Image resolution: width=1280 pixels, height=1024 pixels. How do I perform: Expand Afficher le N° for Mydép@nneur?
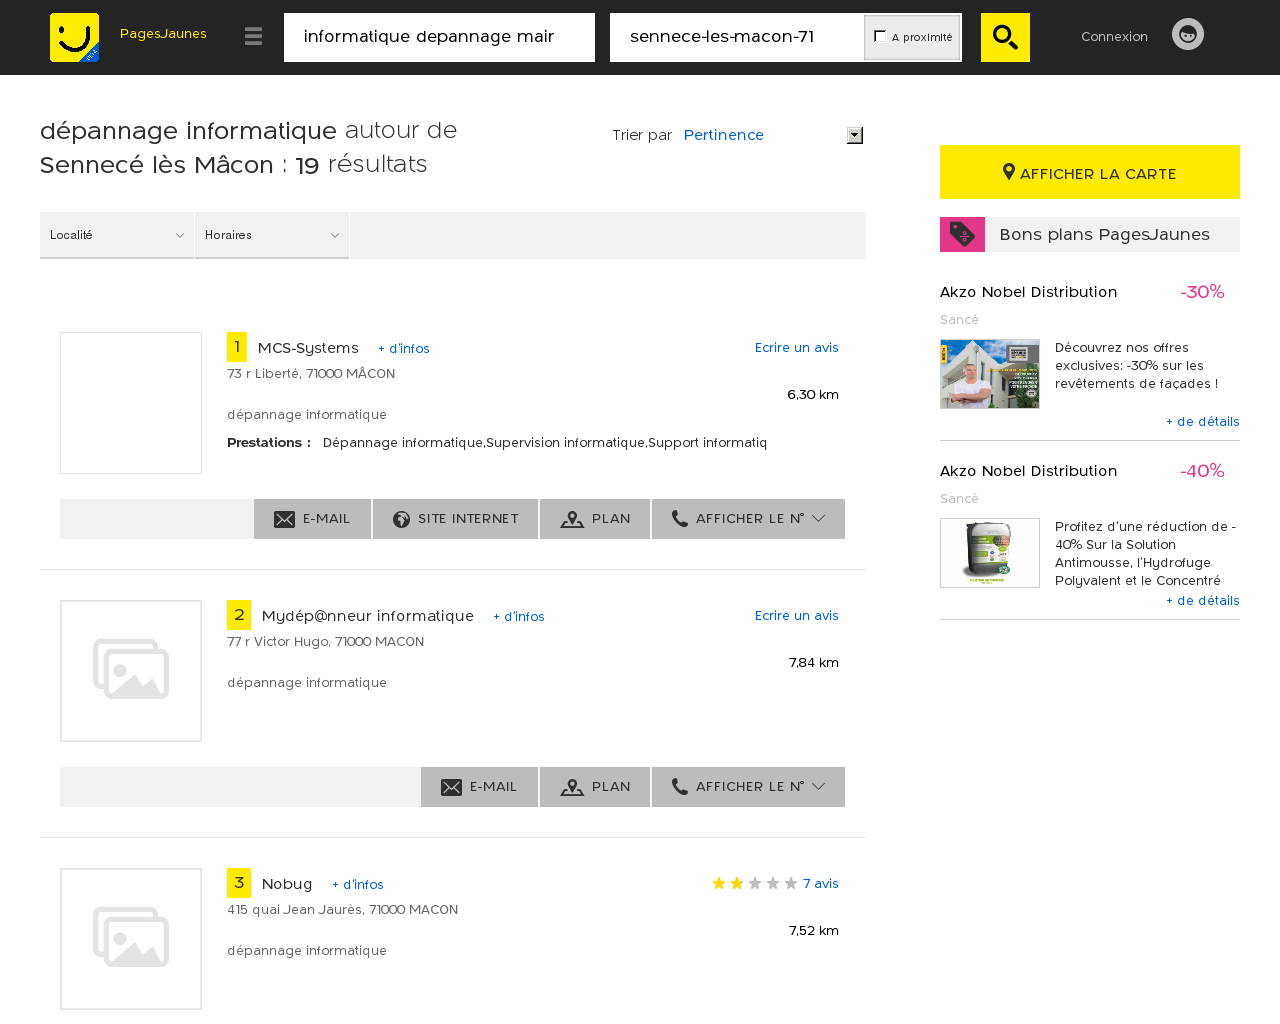[748, 787]
